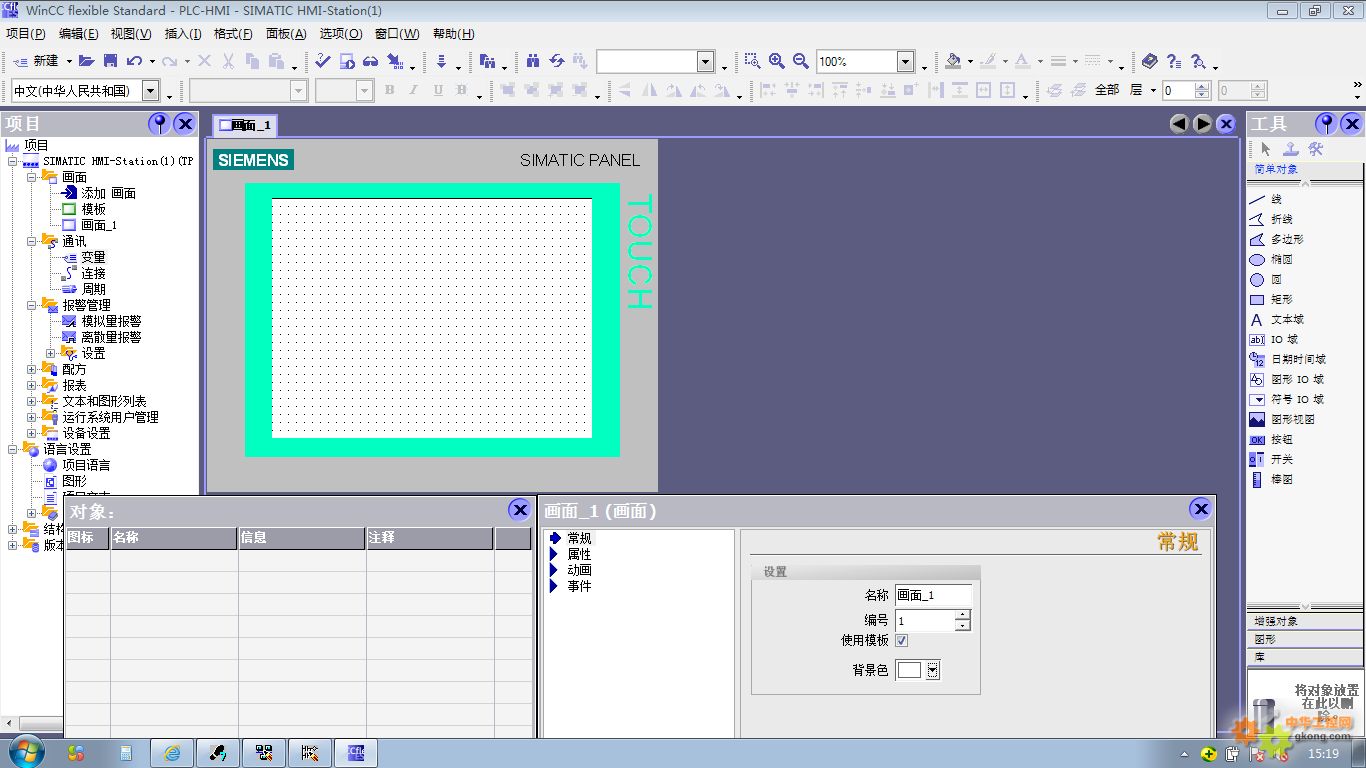Screen dimensions: 1366x768
Task: Select the 日期时间域 (Date-time field) tool
Action: click(1288, 359)
